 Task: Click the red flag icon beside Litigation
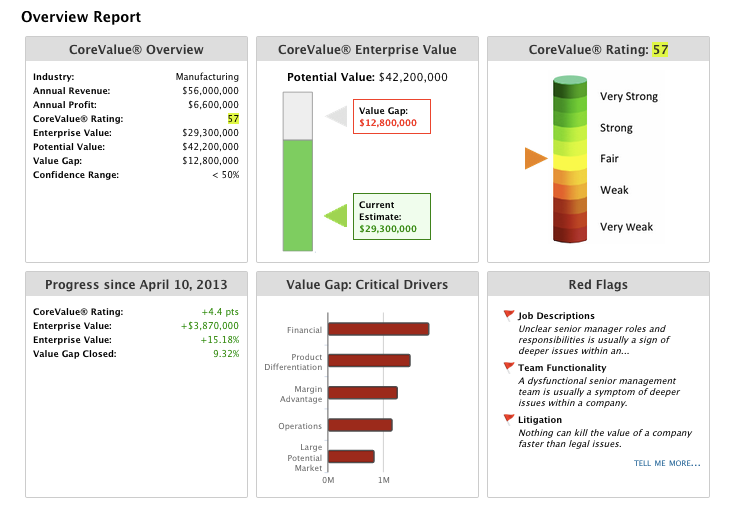[x=509, y=419]
